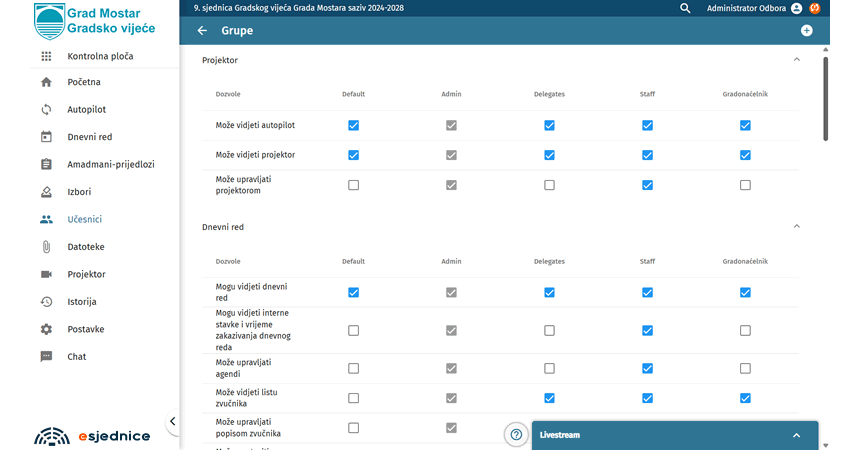860x450 pixels.
Task: Collapse the Projektor permissions section
Action: [796, 60]
